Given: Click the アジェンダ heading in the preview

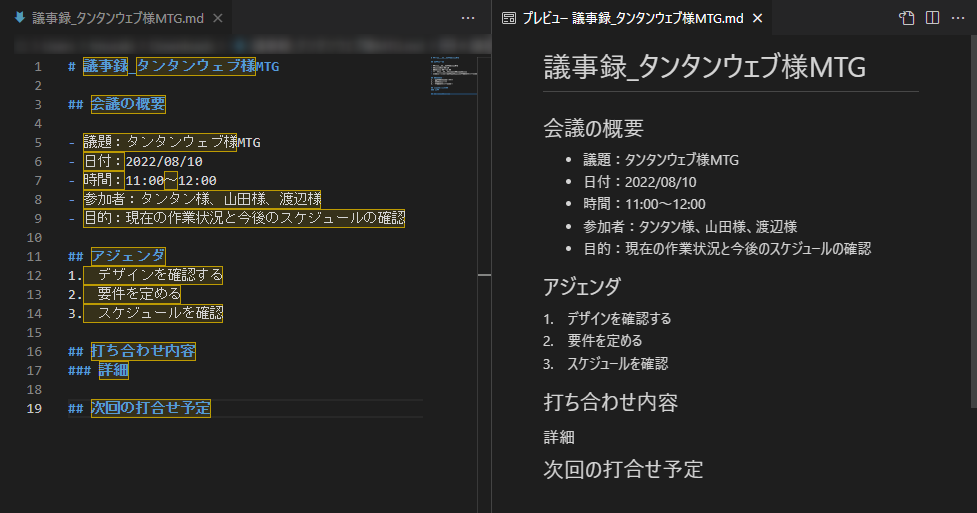Looking at the screenshot, I should click(582, 287).
